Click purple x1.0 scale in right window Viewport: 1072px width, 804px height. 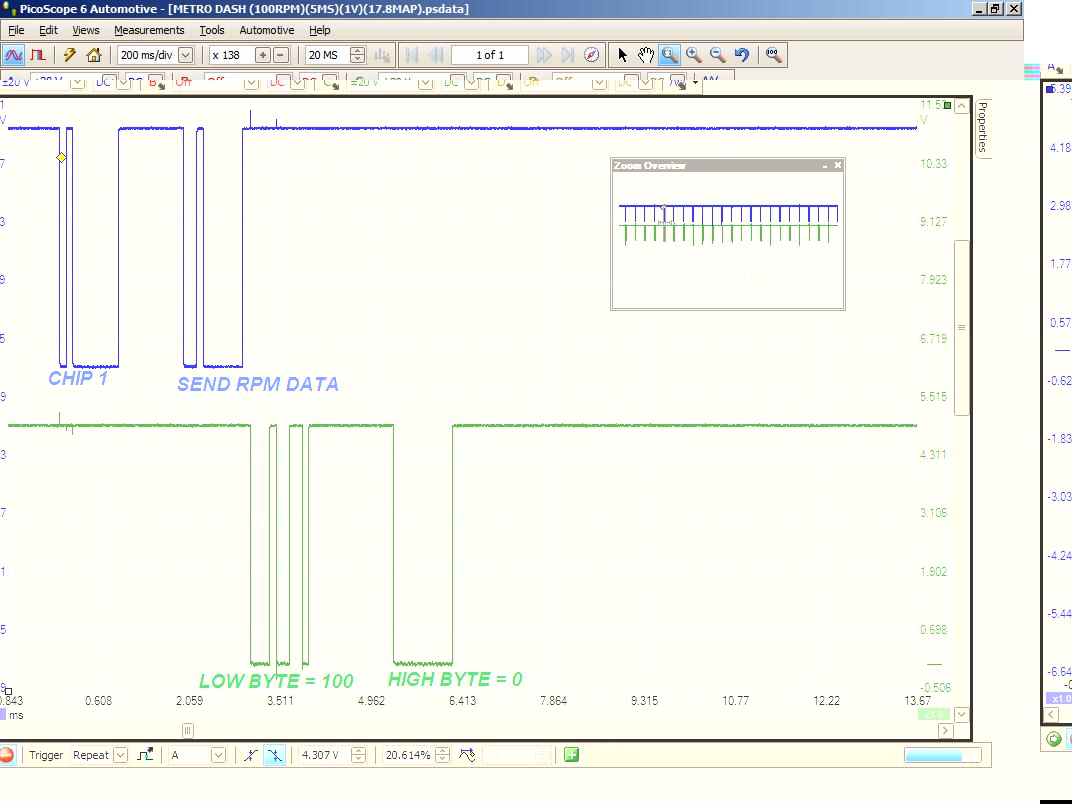[1059, 699]
